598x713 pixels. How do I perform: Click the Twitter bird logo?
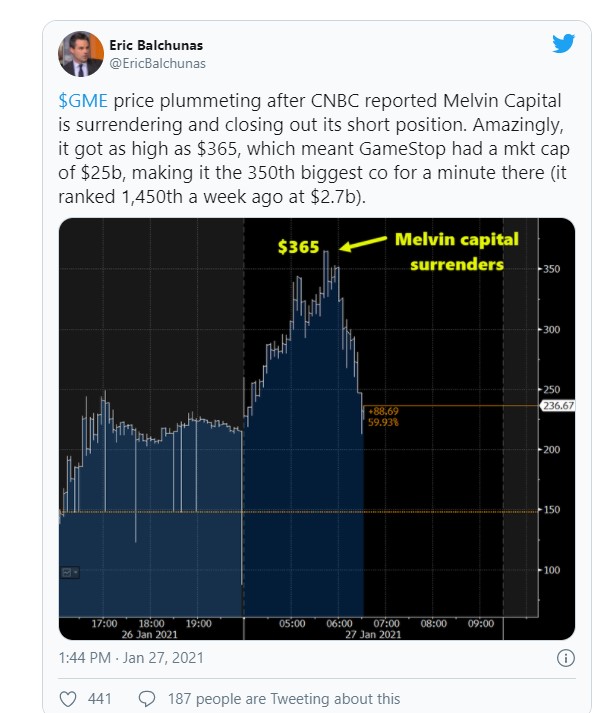pos(563,44)
